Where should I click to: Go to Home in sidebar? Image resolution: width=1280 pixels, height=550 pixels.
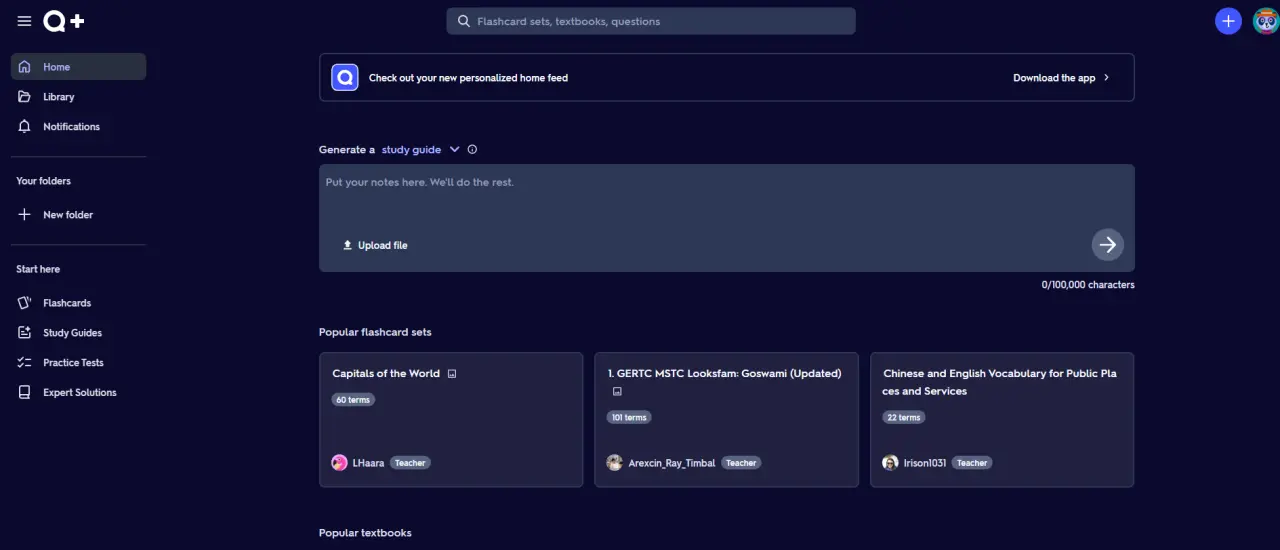point(78,67)
